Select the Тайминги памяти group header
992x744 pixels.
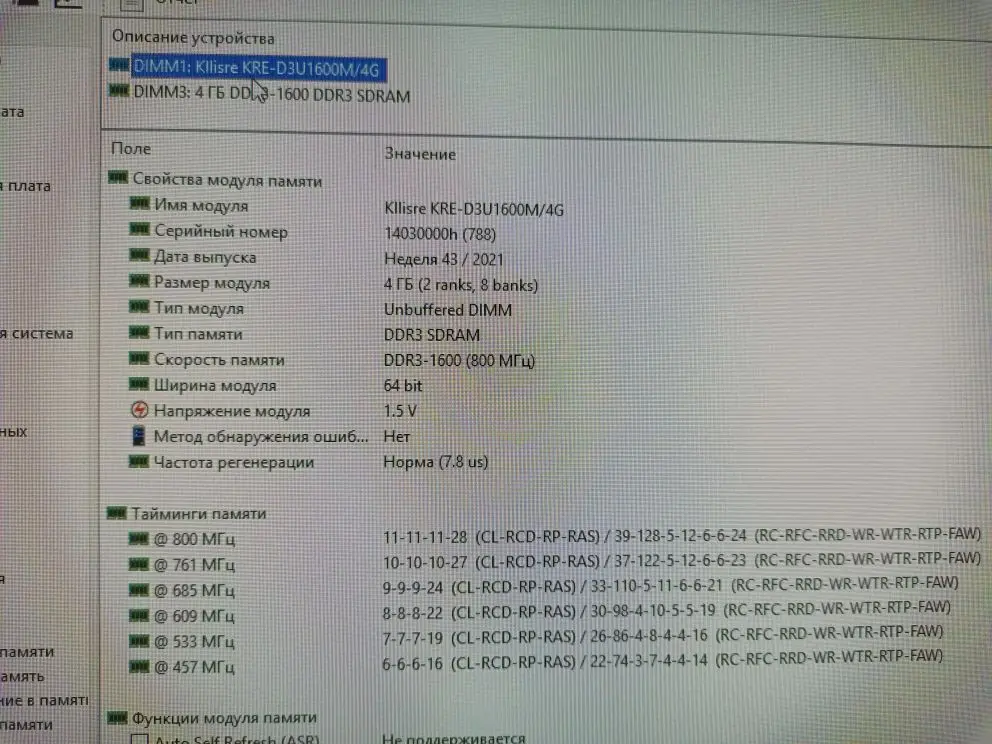pyautogui.click(x=199, y=514)
